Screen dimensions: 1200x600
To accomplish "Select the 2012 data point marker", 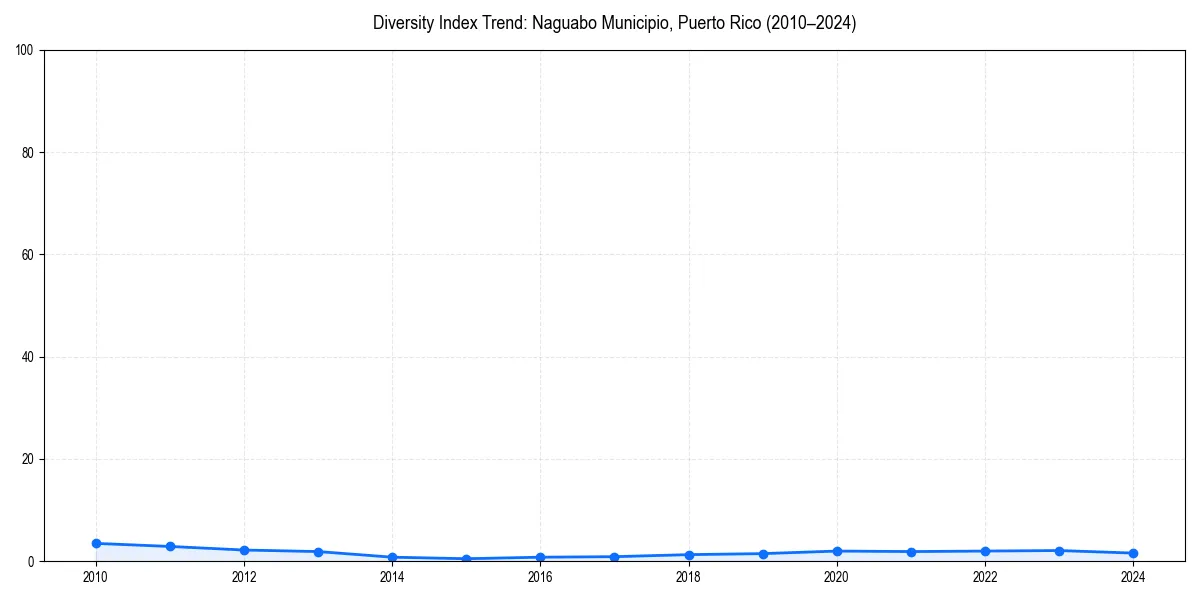I will (x=244, y=549).
